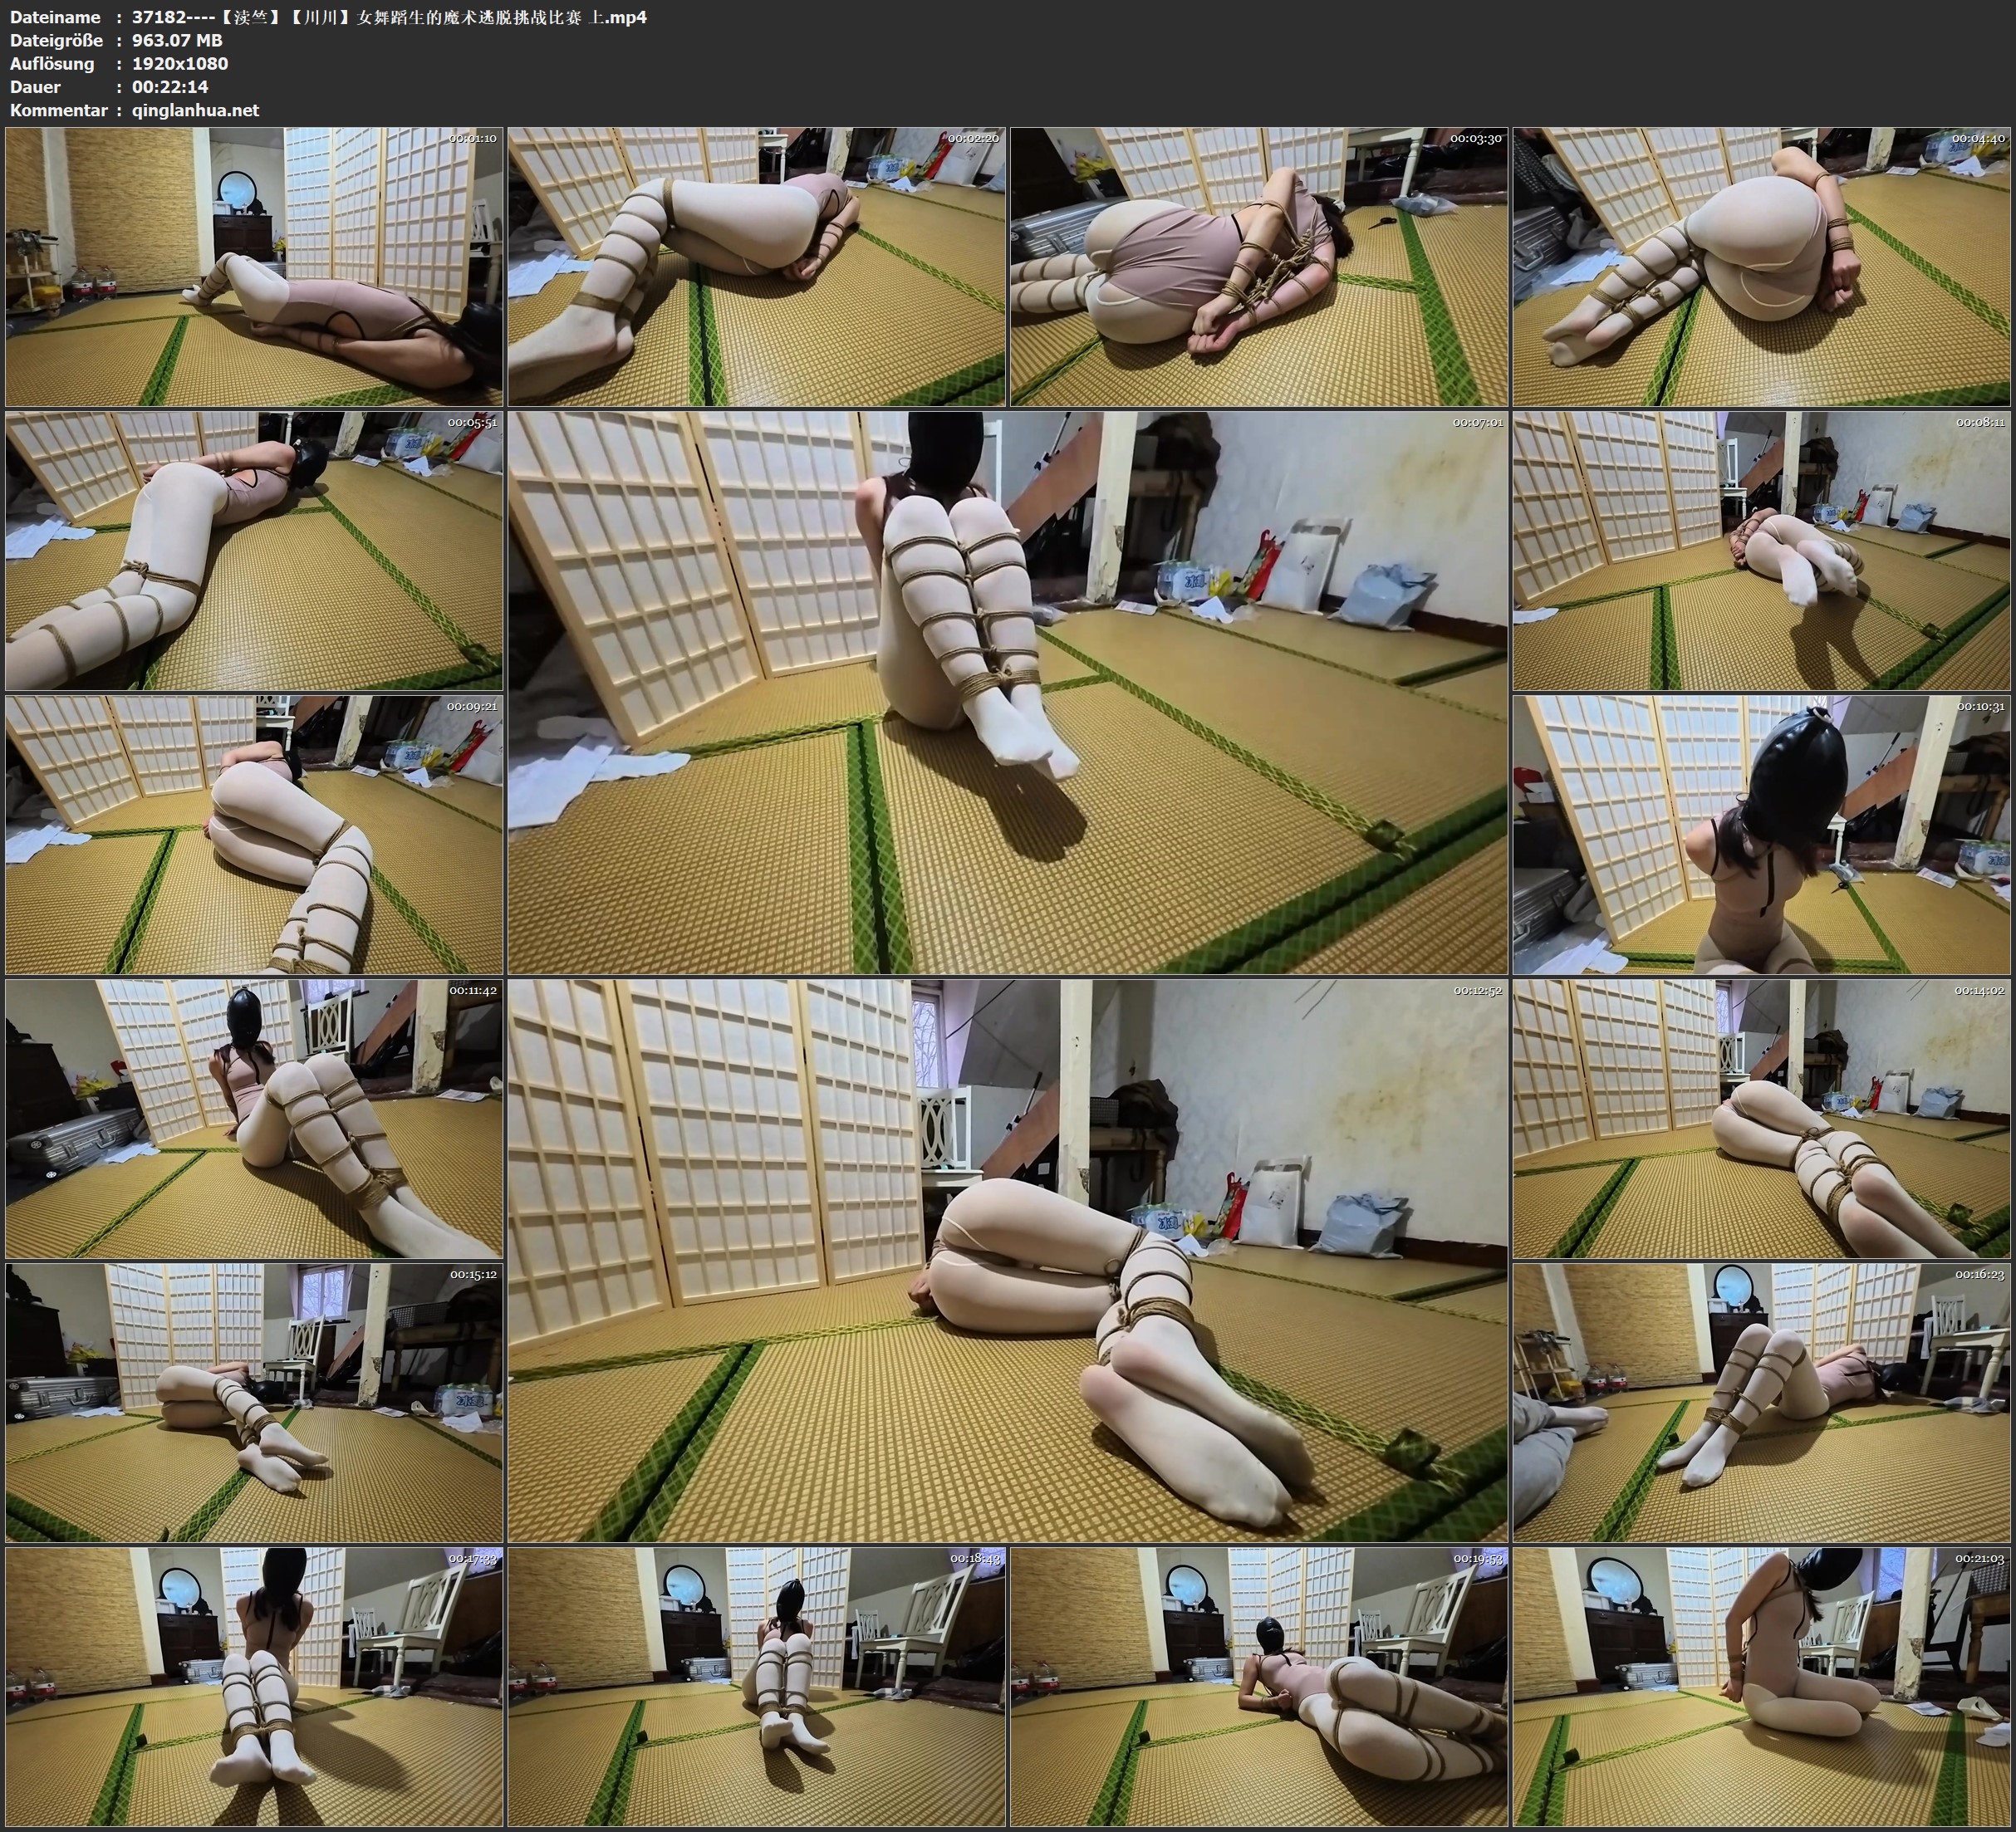
Task: Click the frame timestamped 00:14:02
Action: 1761,1119
